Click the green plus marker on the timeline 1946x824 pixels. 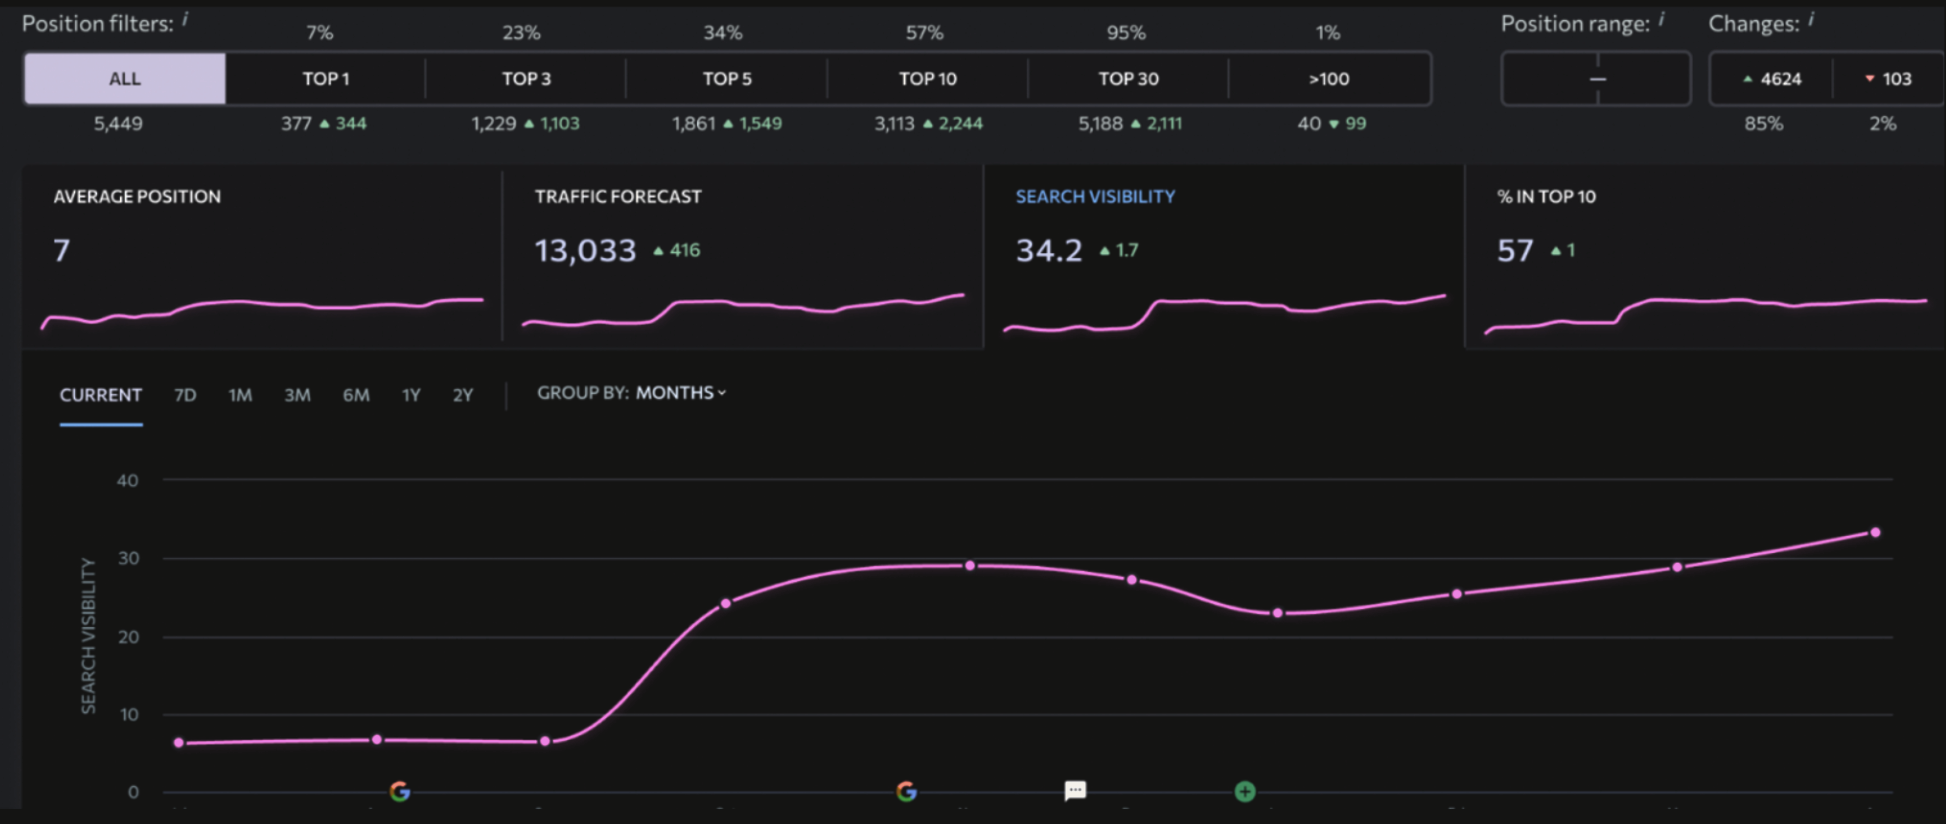pos(1245,791)
